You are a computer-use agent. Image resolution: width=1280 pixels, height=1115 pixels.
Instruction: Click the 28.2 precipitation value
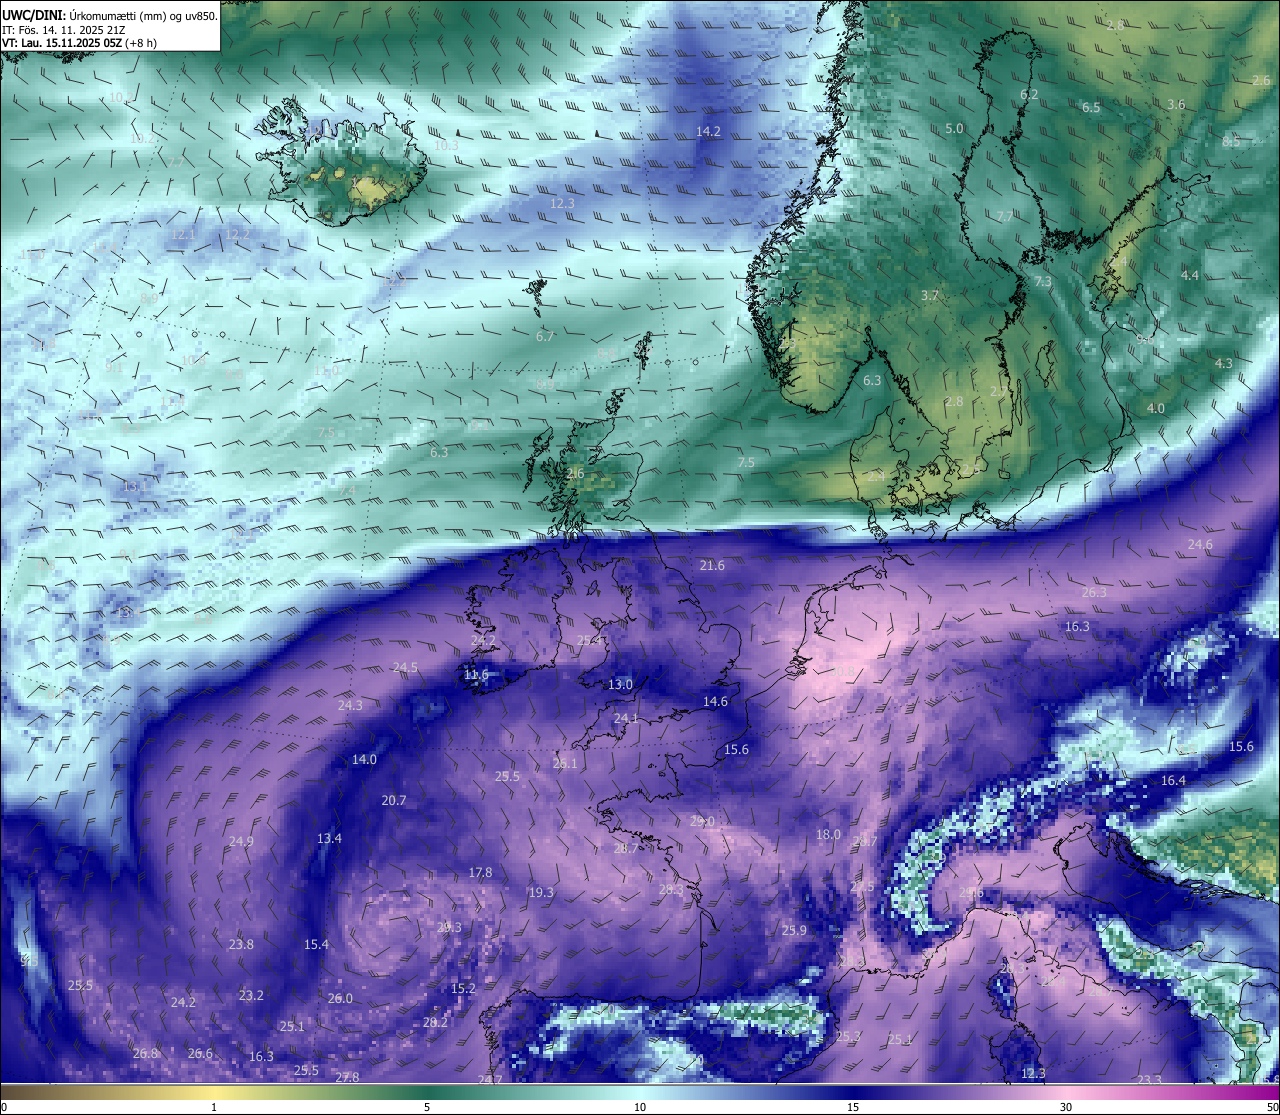[x=435, y=1022]
